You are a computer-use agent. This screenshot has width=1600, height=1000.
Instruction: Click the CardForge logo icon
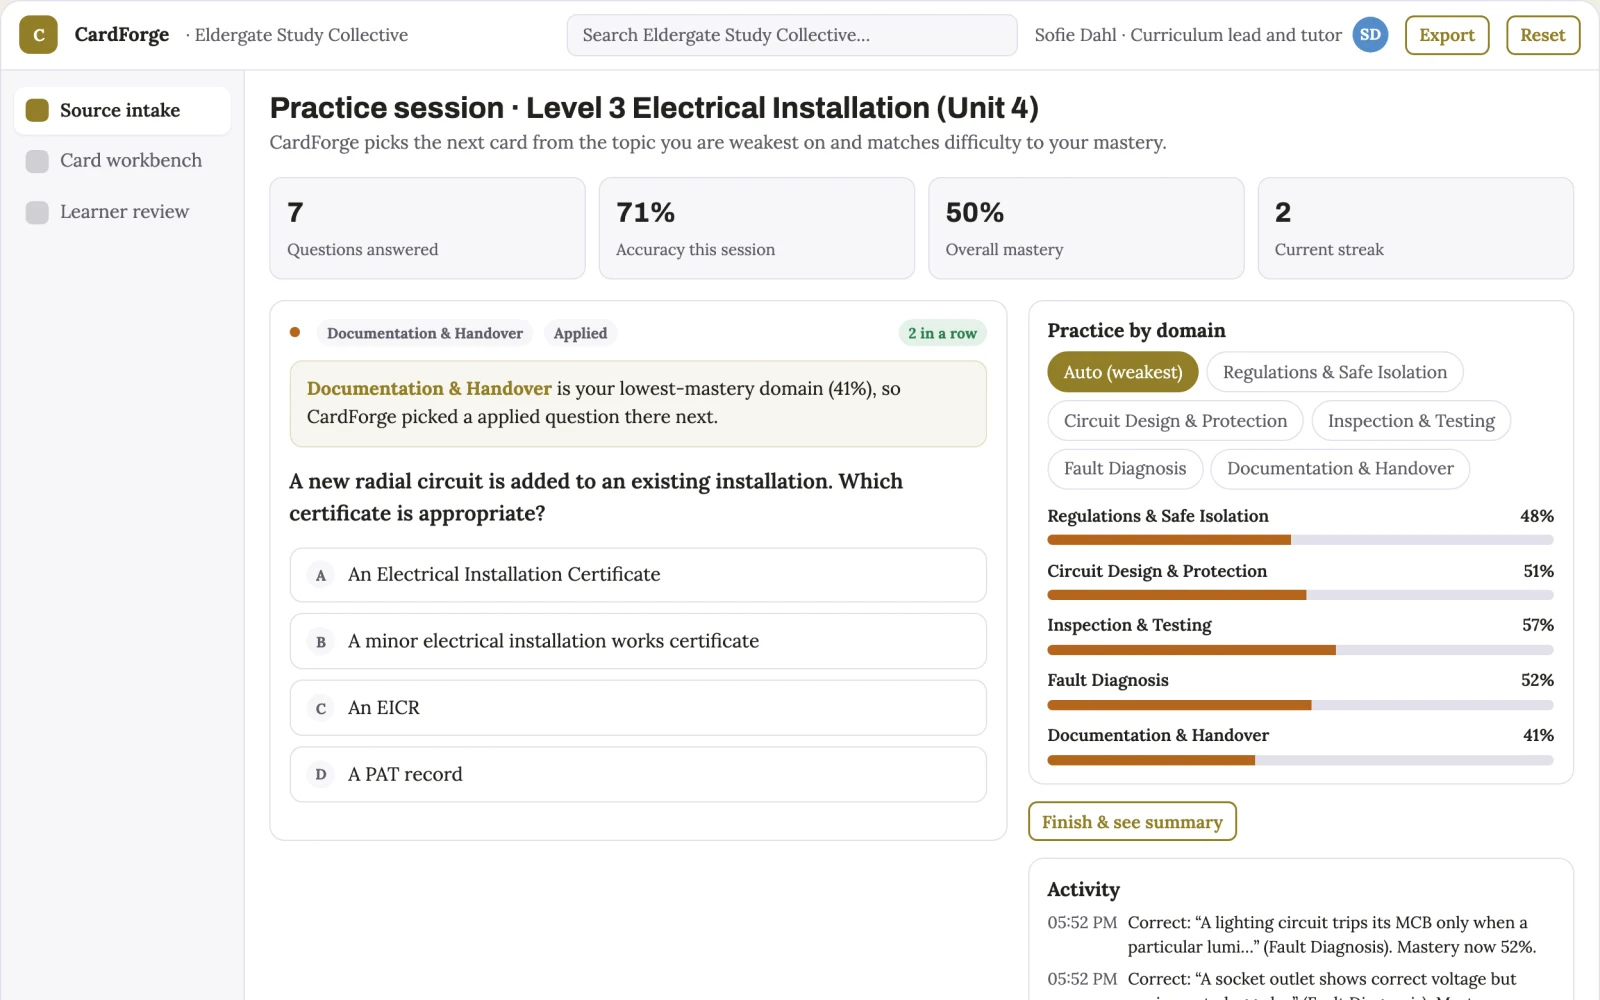[x=38, y=35]
